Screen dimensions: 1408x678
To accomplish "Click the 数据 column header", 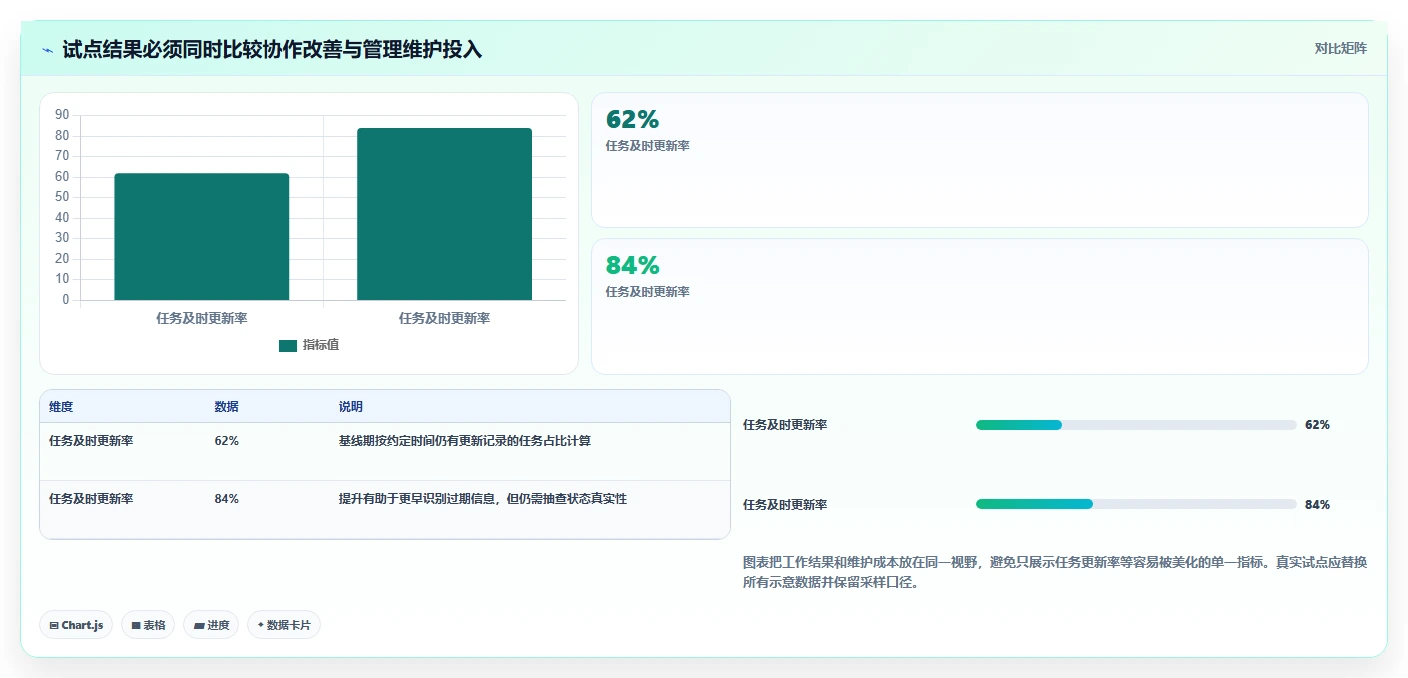I will tap(226, 407).
